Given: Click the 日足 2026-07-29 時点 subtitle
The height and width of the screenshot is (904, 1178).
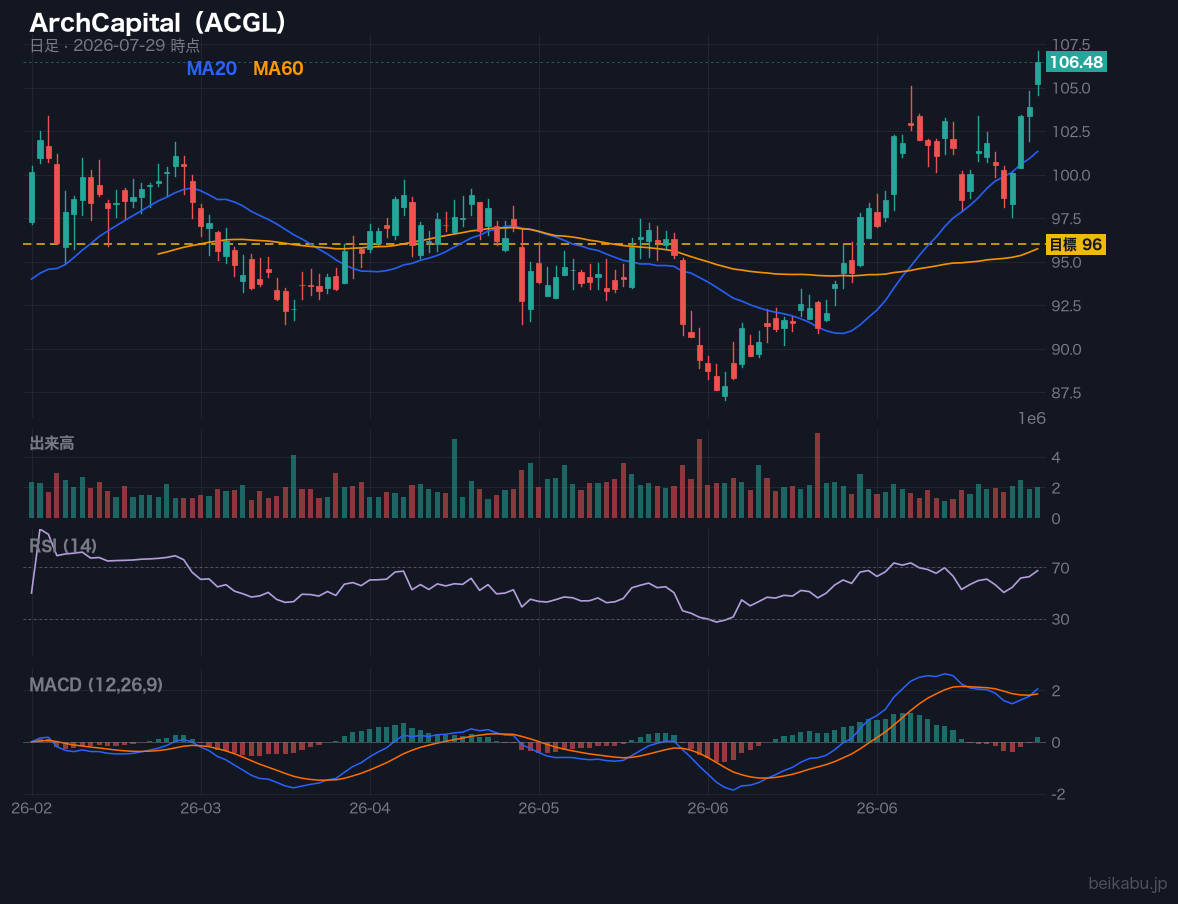Looking at the screenshot, I should 115,45.
